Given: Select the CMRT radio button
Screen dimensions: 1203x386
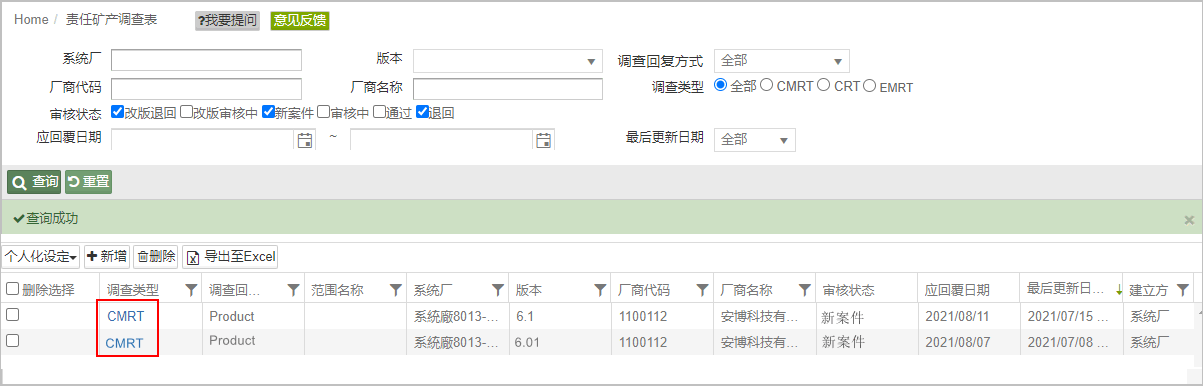Looking at the screenshot, I should pos(767,86).
